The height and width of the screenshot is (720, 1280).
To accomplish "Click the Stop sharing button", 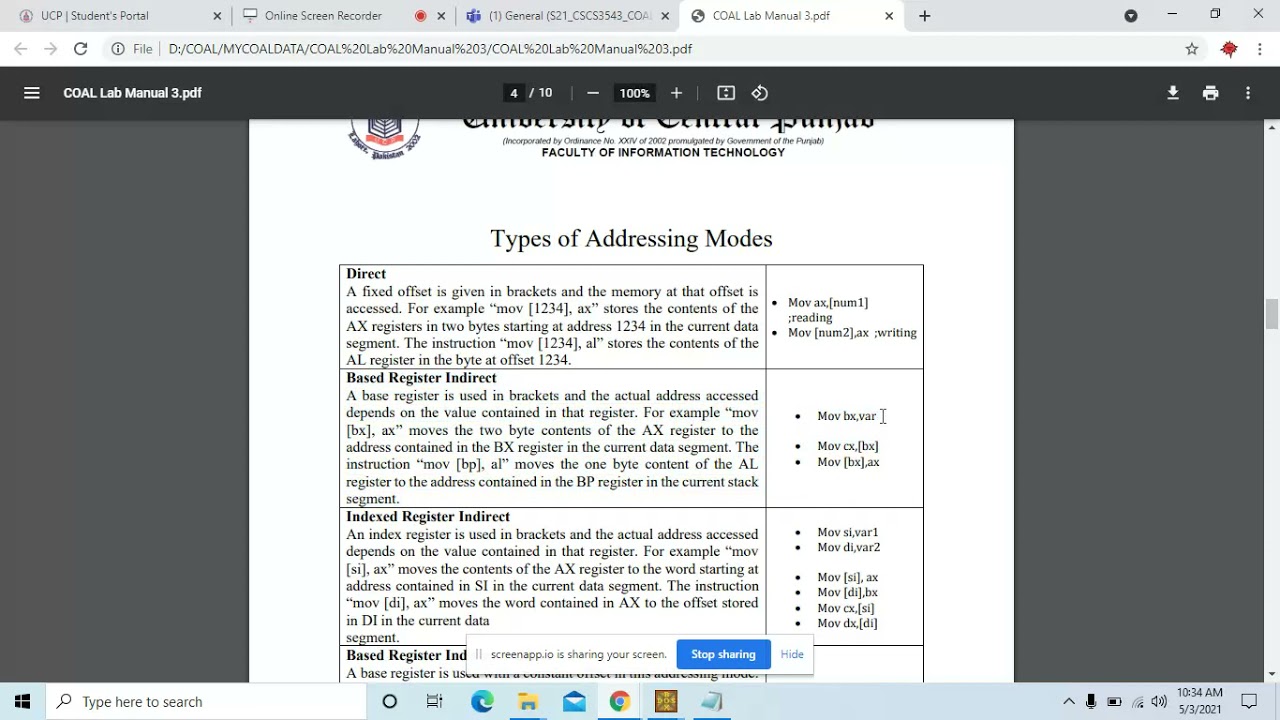I will pos(723,654).
